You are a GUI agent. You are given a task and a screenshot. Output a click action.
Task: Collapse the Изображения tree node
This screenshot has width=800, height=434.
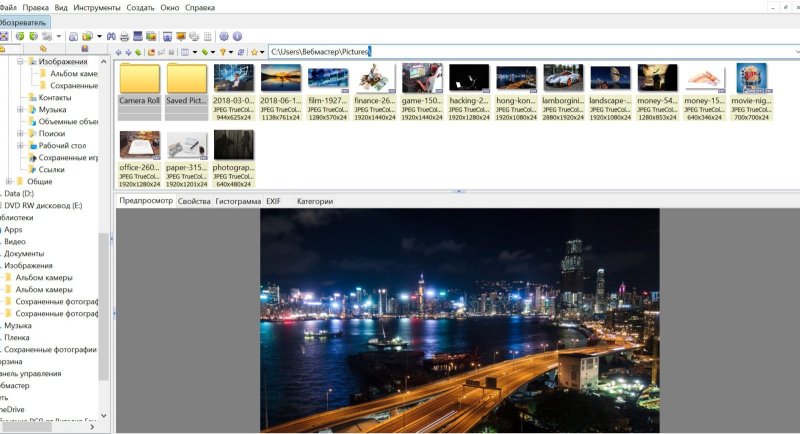[20, 61]
